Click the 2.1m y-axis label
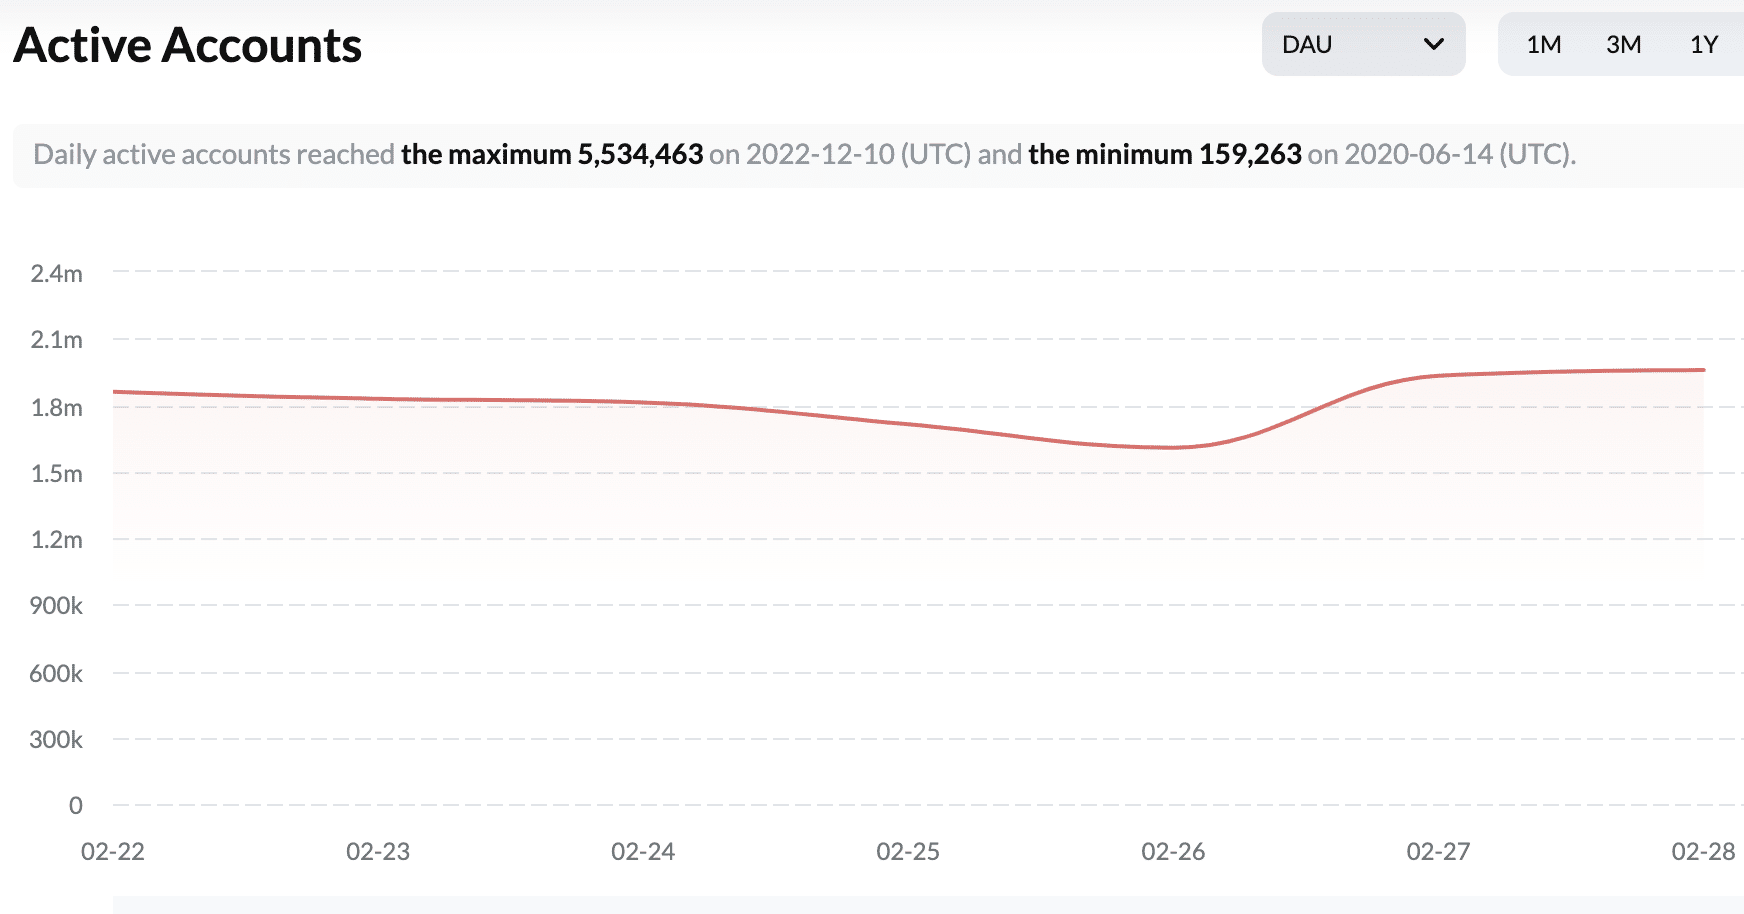The image size is (1744, 914). [57, 339]
